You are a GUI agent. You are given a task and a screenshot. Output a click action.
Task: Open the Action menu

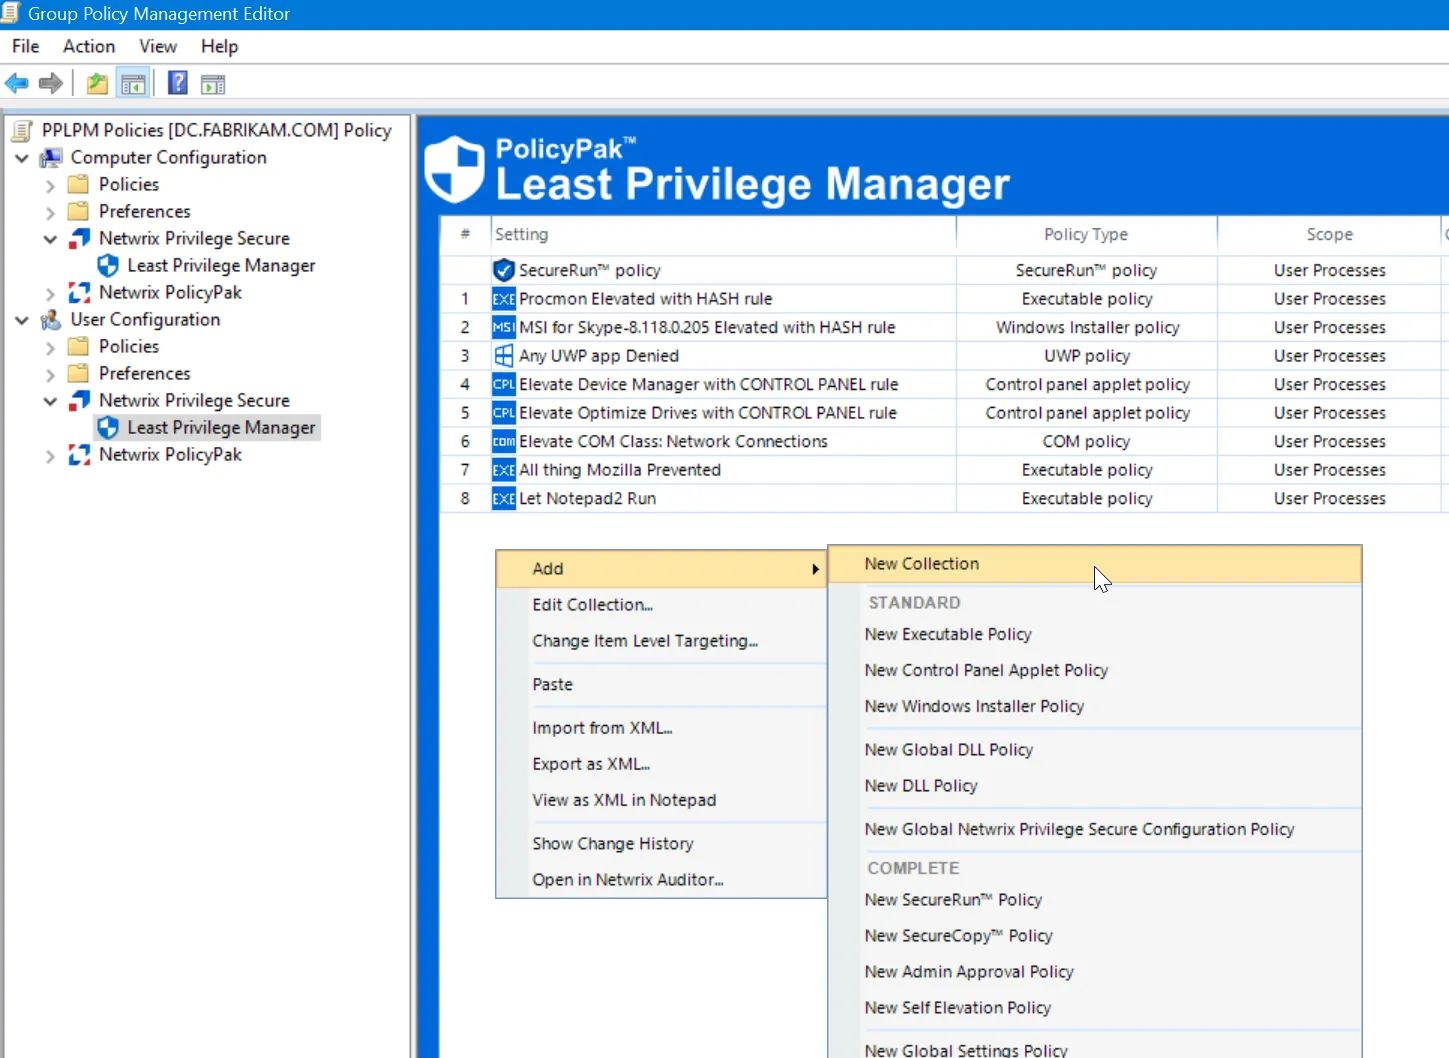[88, 46]
